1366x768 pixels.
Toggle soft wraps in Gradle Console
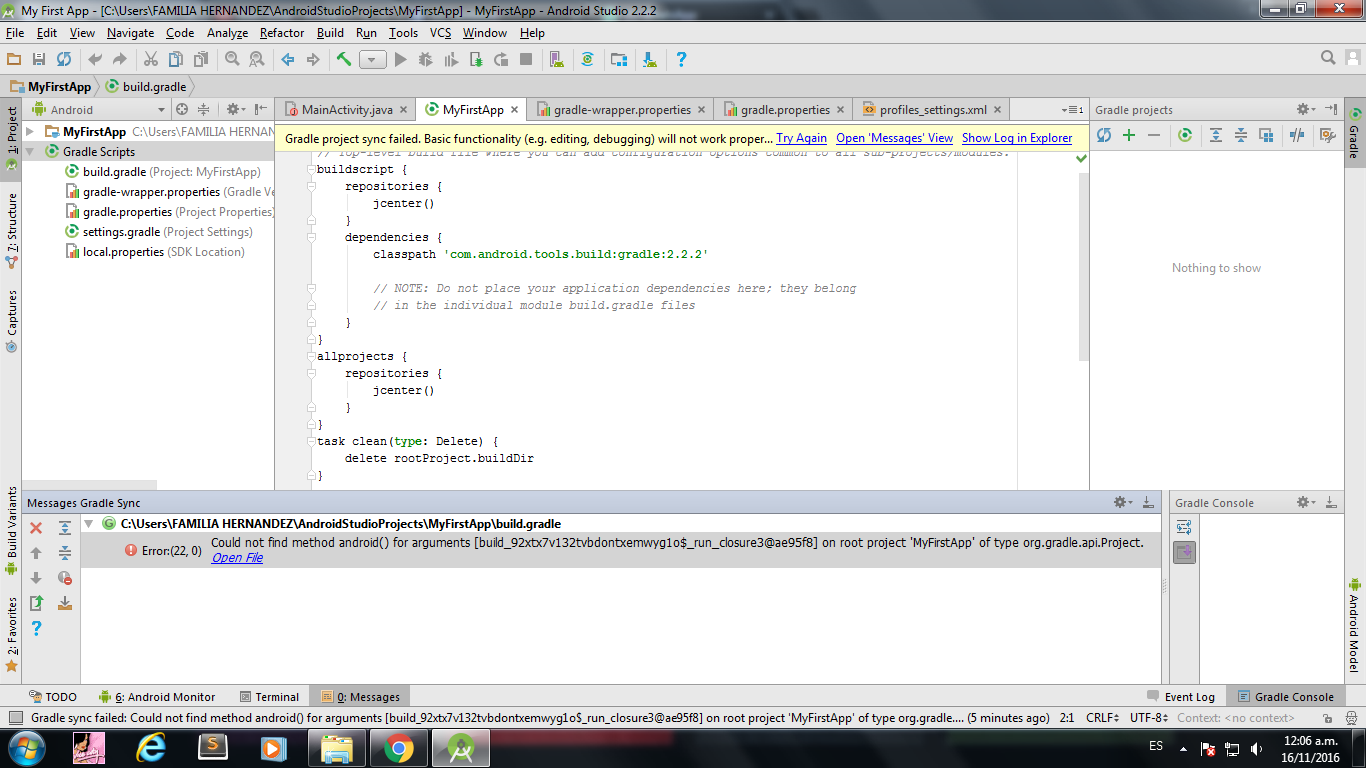(x=1184, y=528)
